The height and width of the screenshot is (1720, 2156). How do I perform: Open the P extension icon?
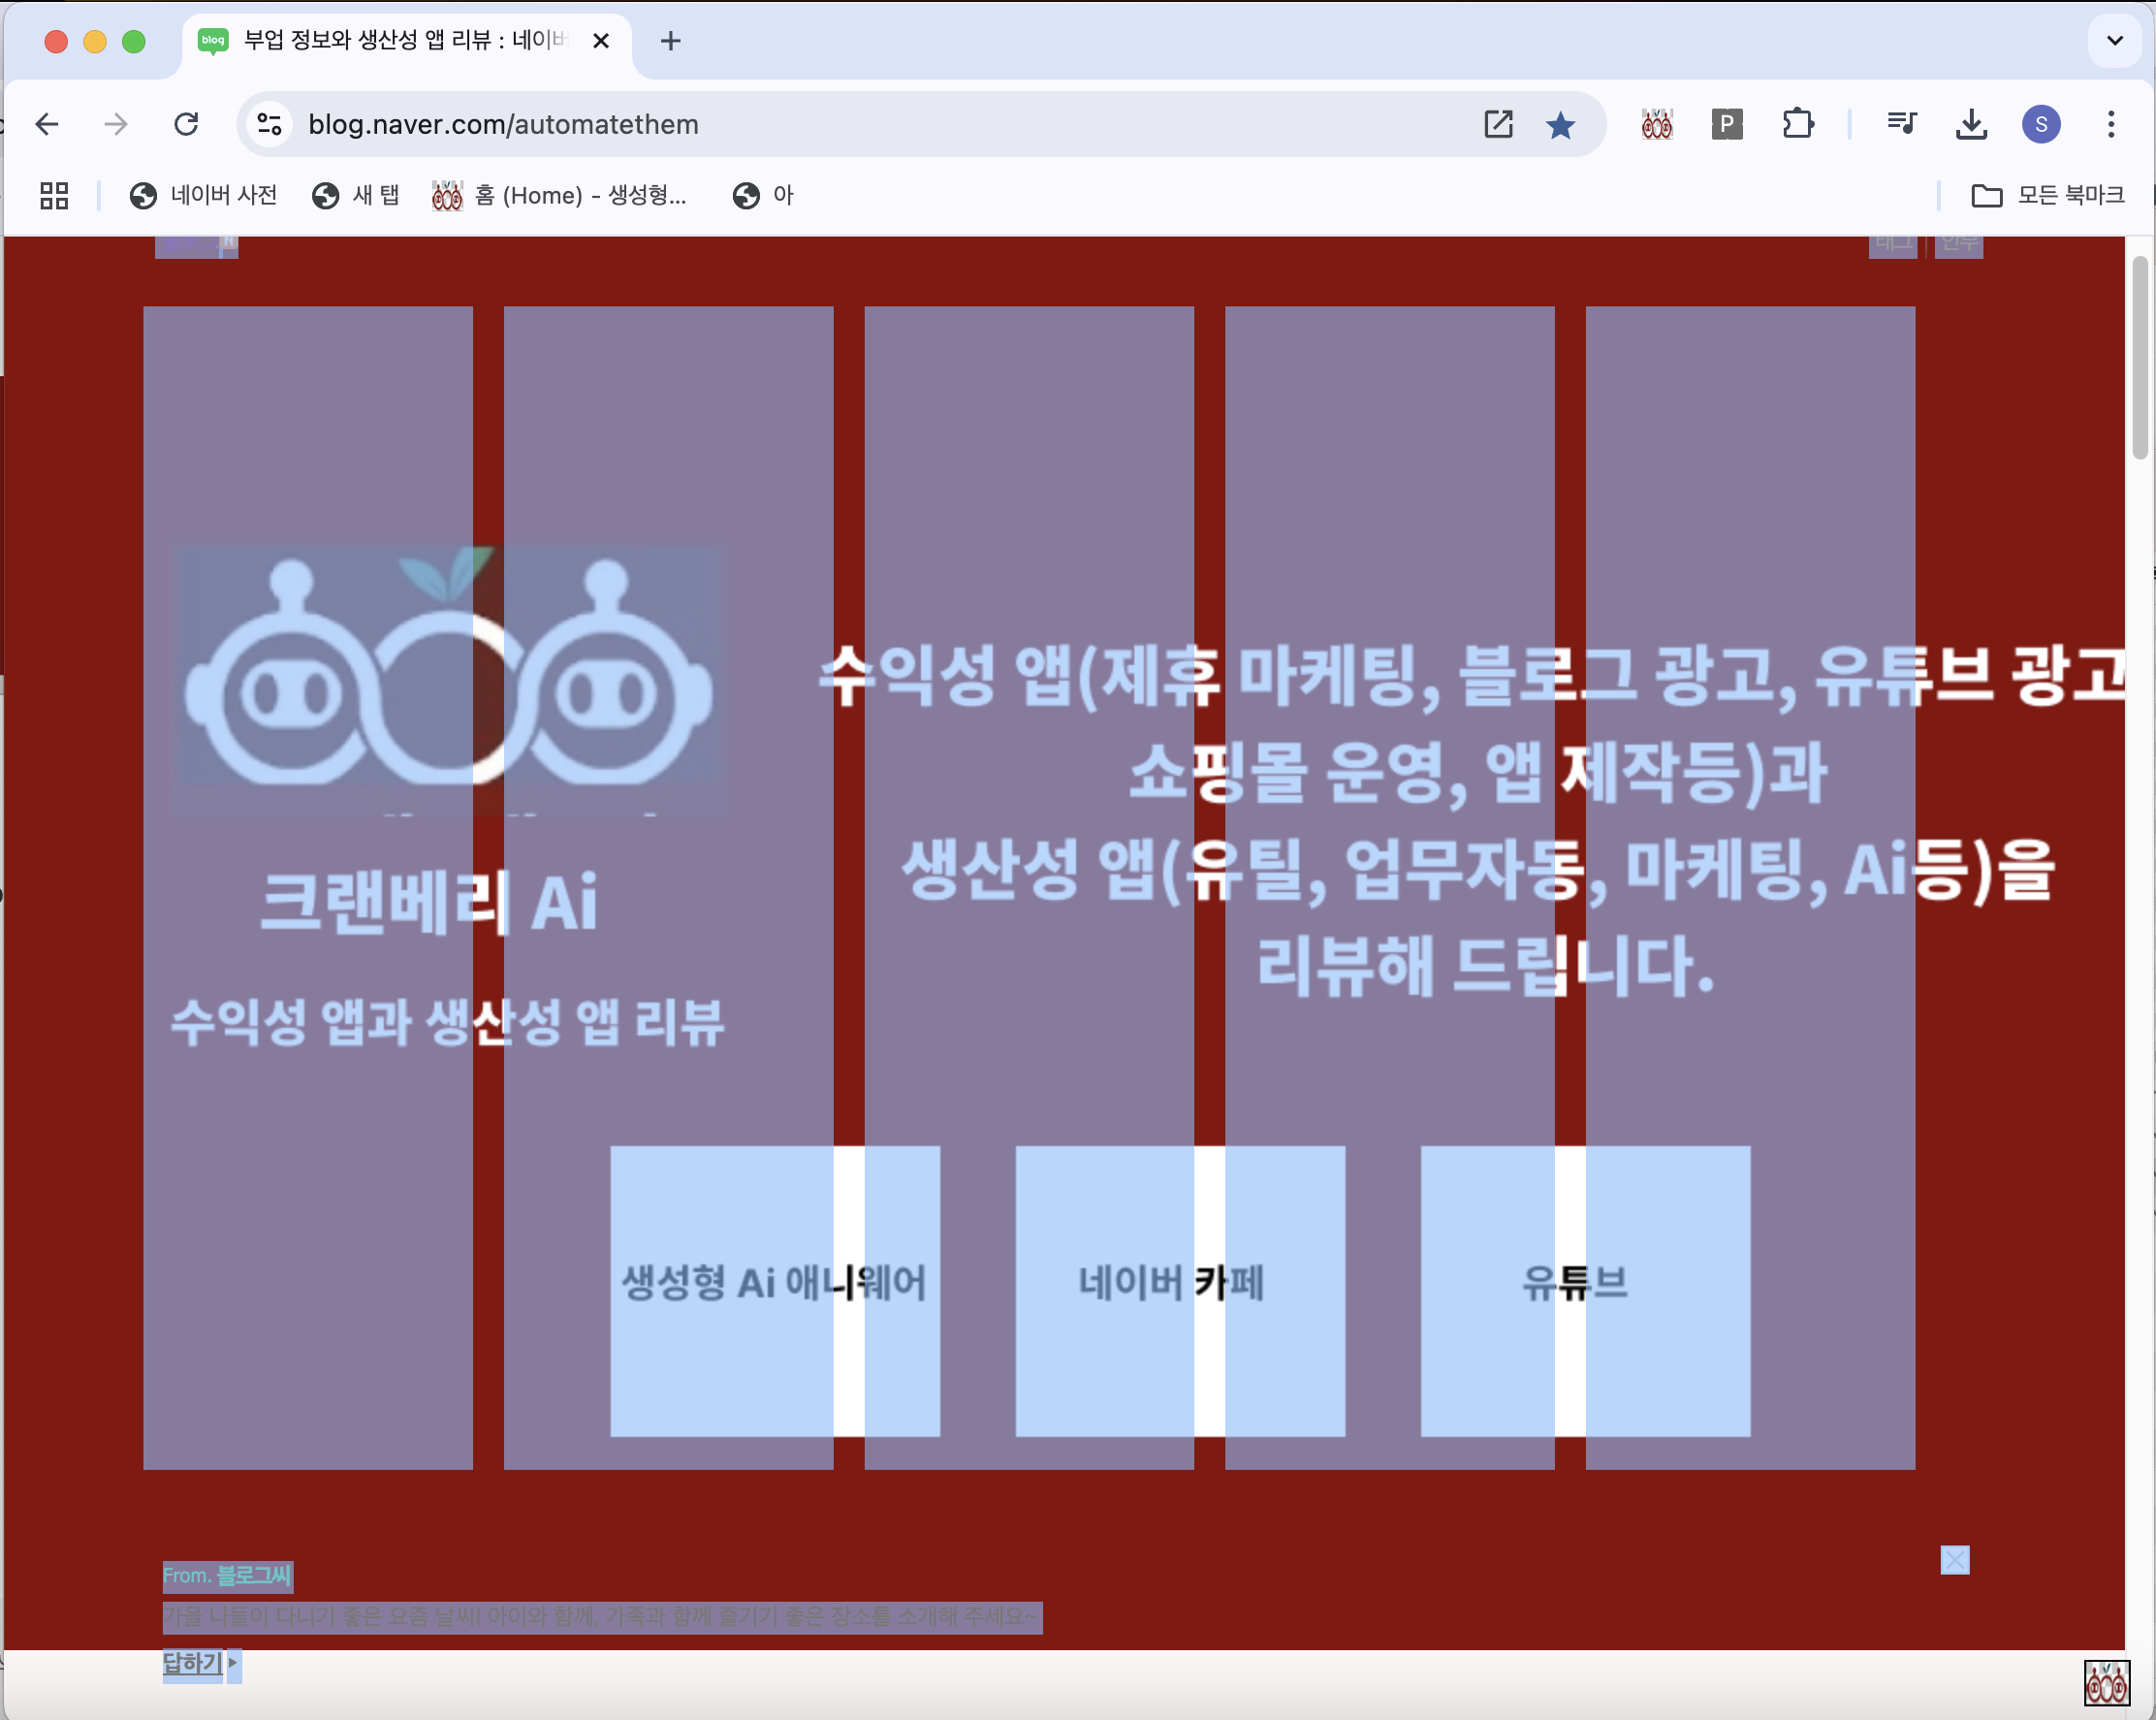tap(1727, 124)
